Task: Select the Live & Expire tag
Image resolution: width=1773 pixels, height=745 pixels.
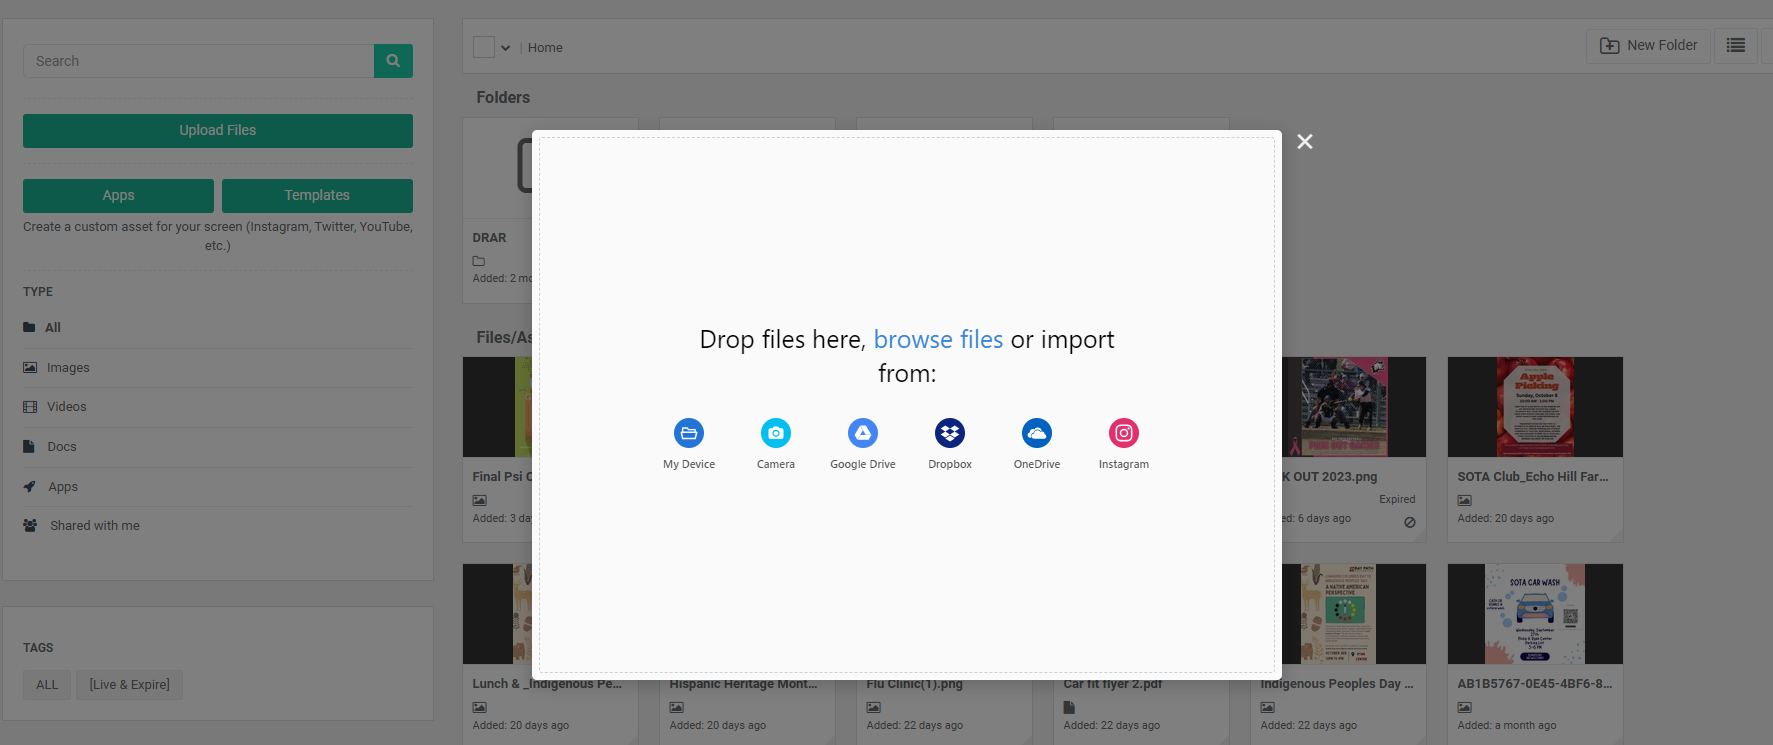Action: [x=130, y=685]
